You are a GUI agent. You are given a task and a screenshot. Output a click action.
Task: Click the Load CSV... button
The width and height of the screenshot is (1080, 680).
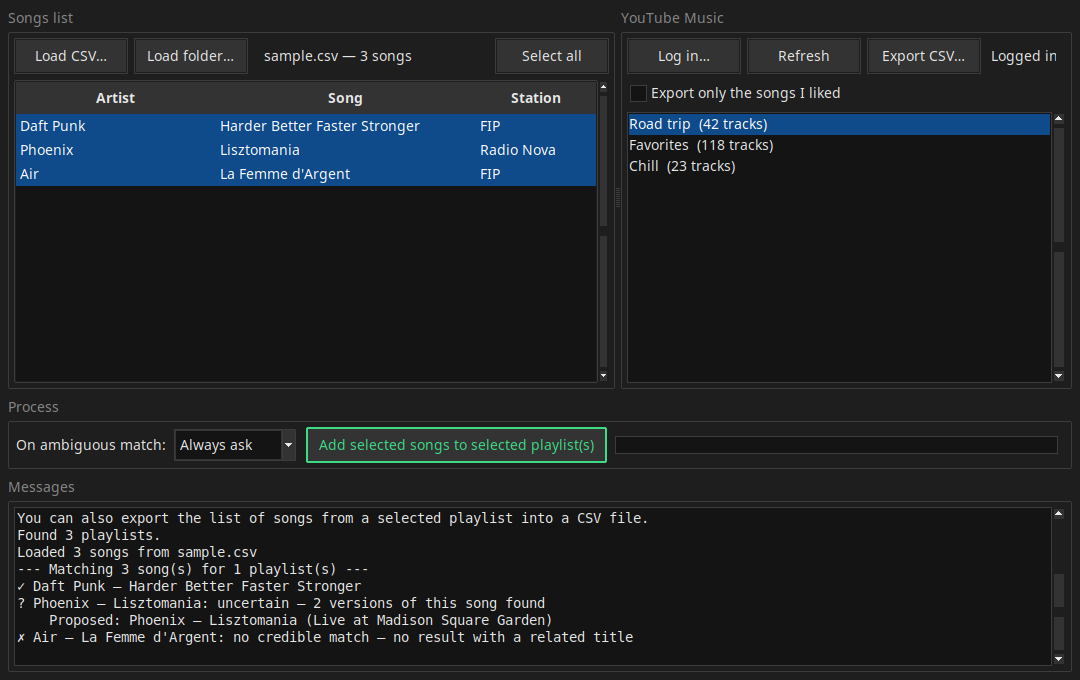pos(71,56)
